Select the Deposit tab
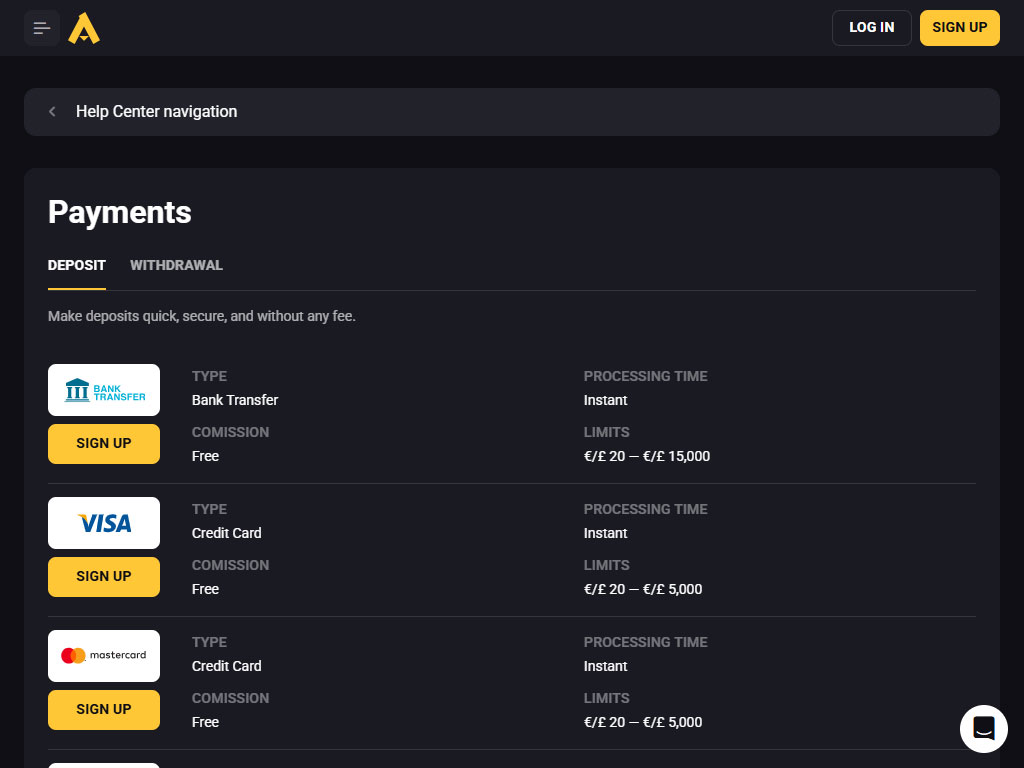The image size is (1024, 768). 77,265
